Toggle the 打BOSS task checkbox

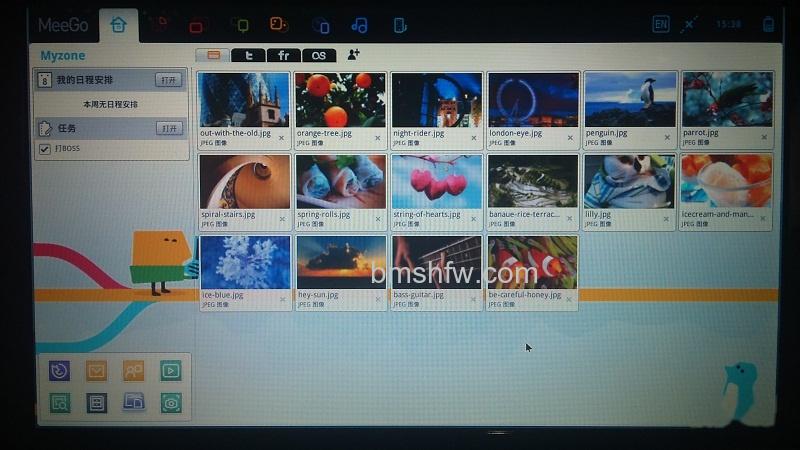point(44,149)
